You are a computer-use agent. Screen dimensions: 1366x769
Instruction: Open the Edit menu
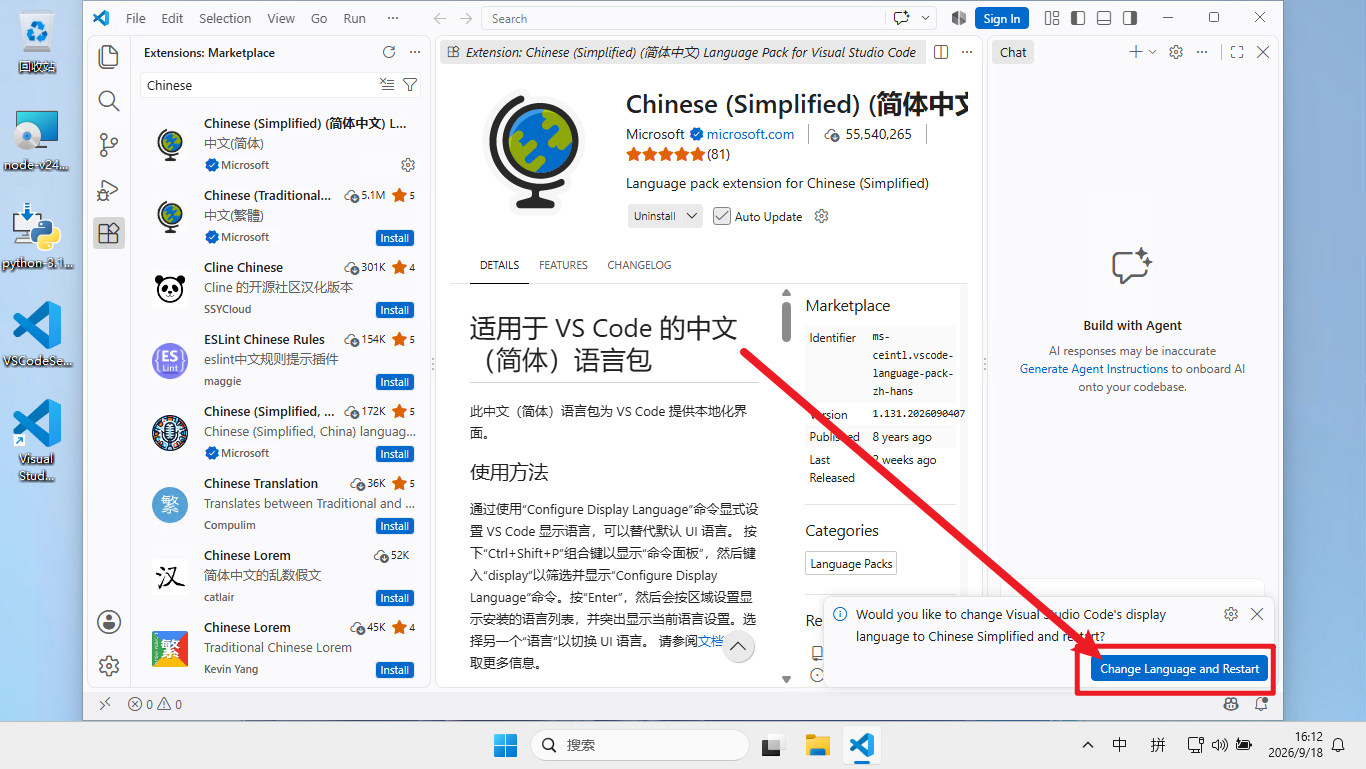coord(172,18)
